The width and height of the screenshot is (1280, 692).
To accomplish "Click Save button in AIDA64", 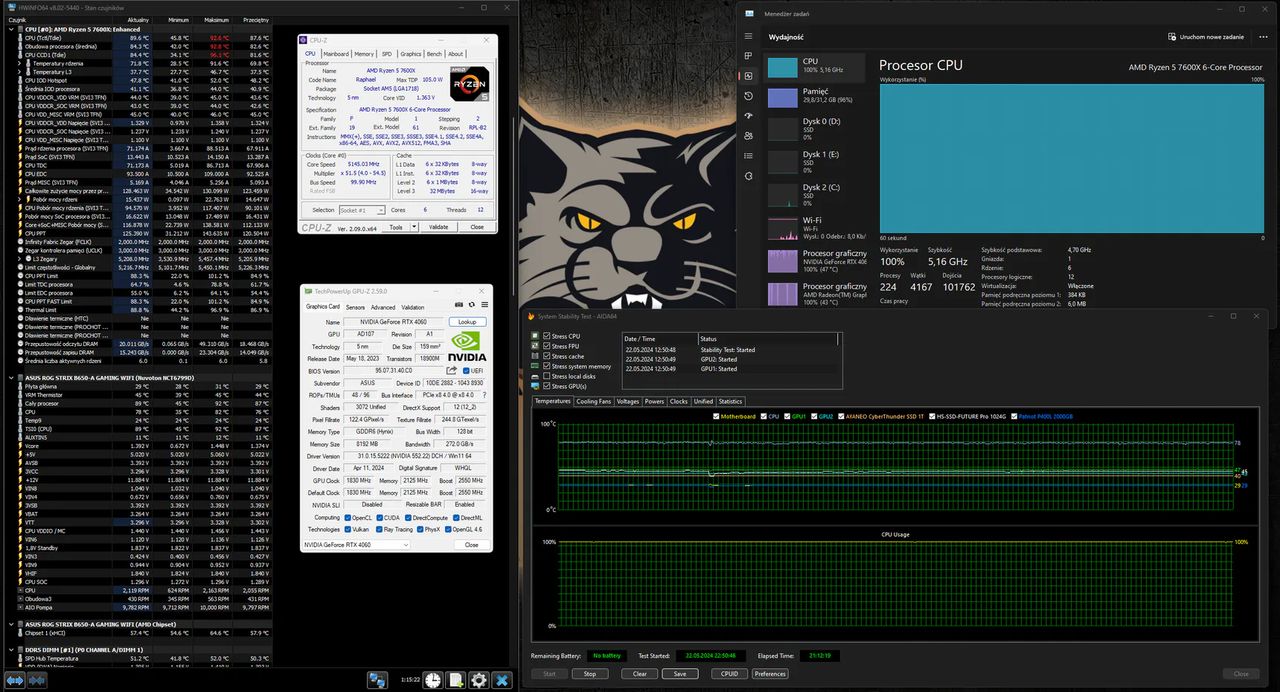I will (679, 674).
